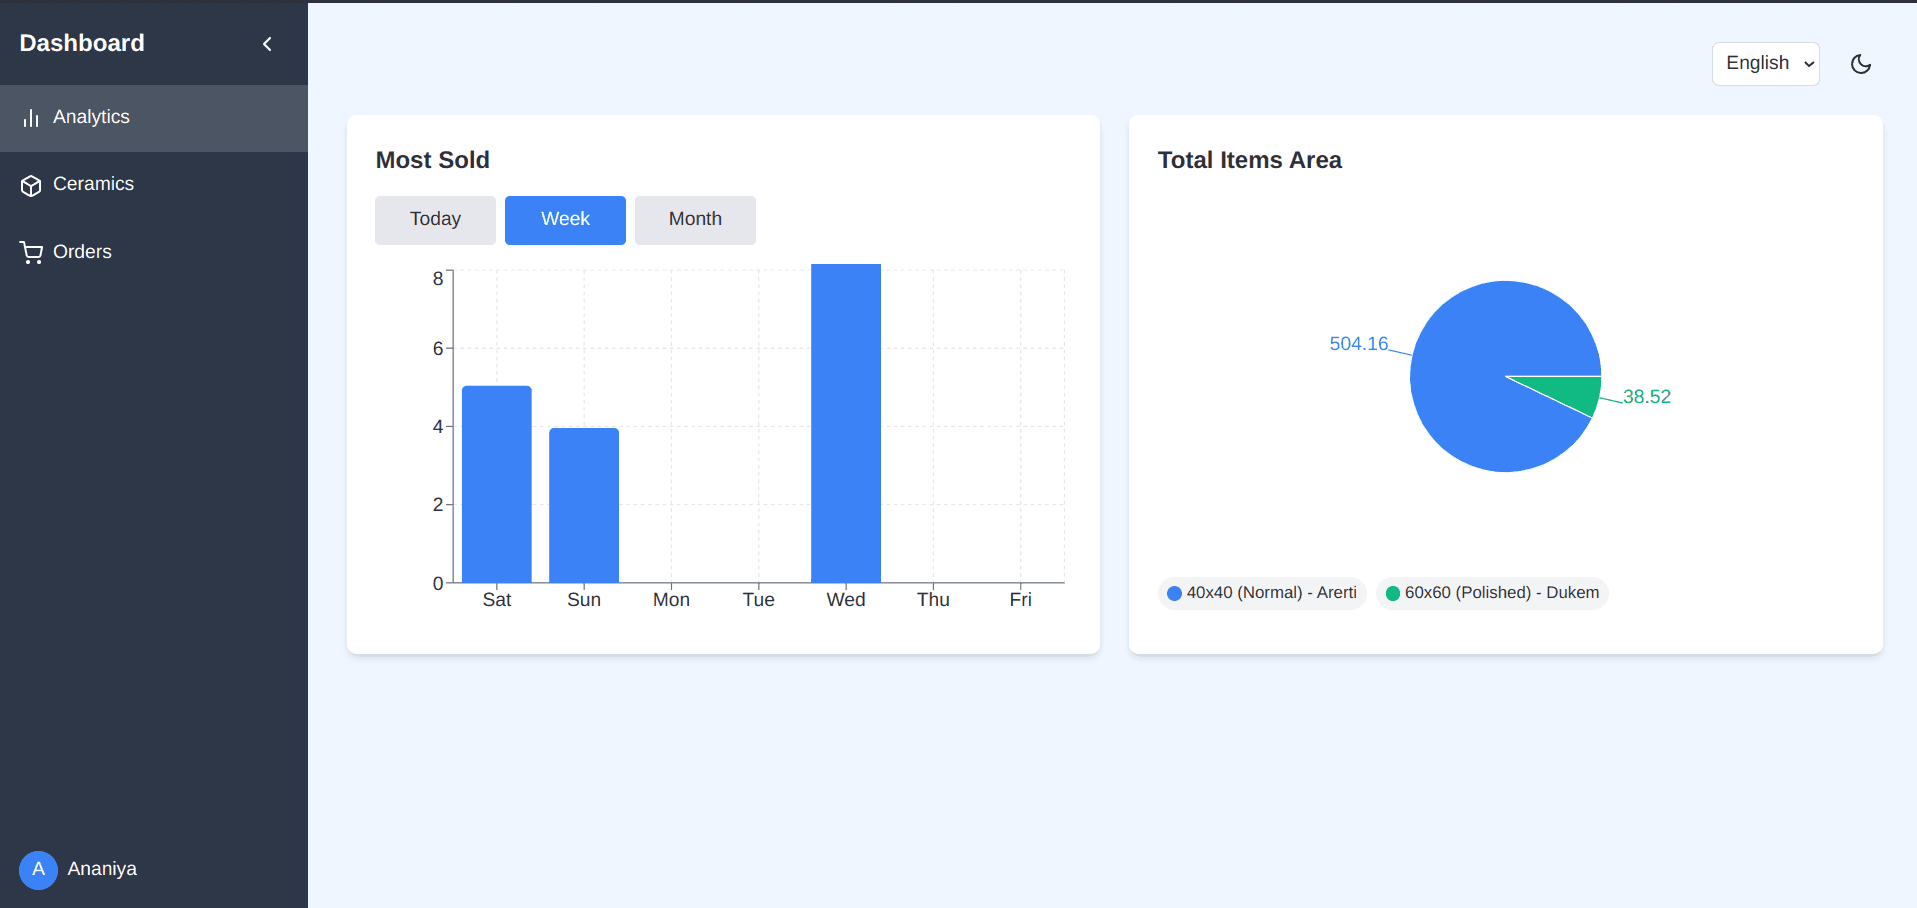Select the 40x40 (Normal) - Arerti legend
The height and width of the screenshot is (908, 1917).
click(1262, 593)
